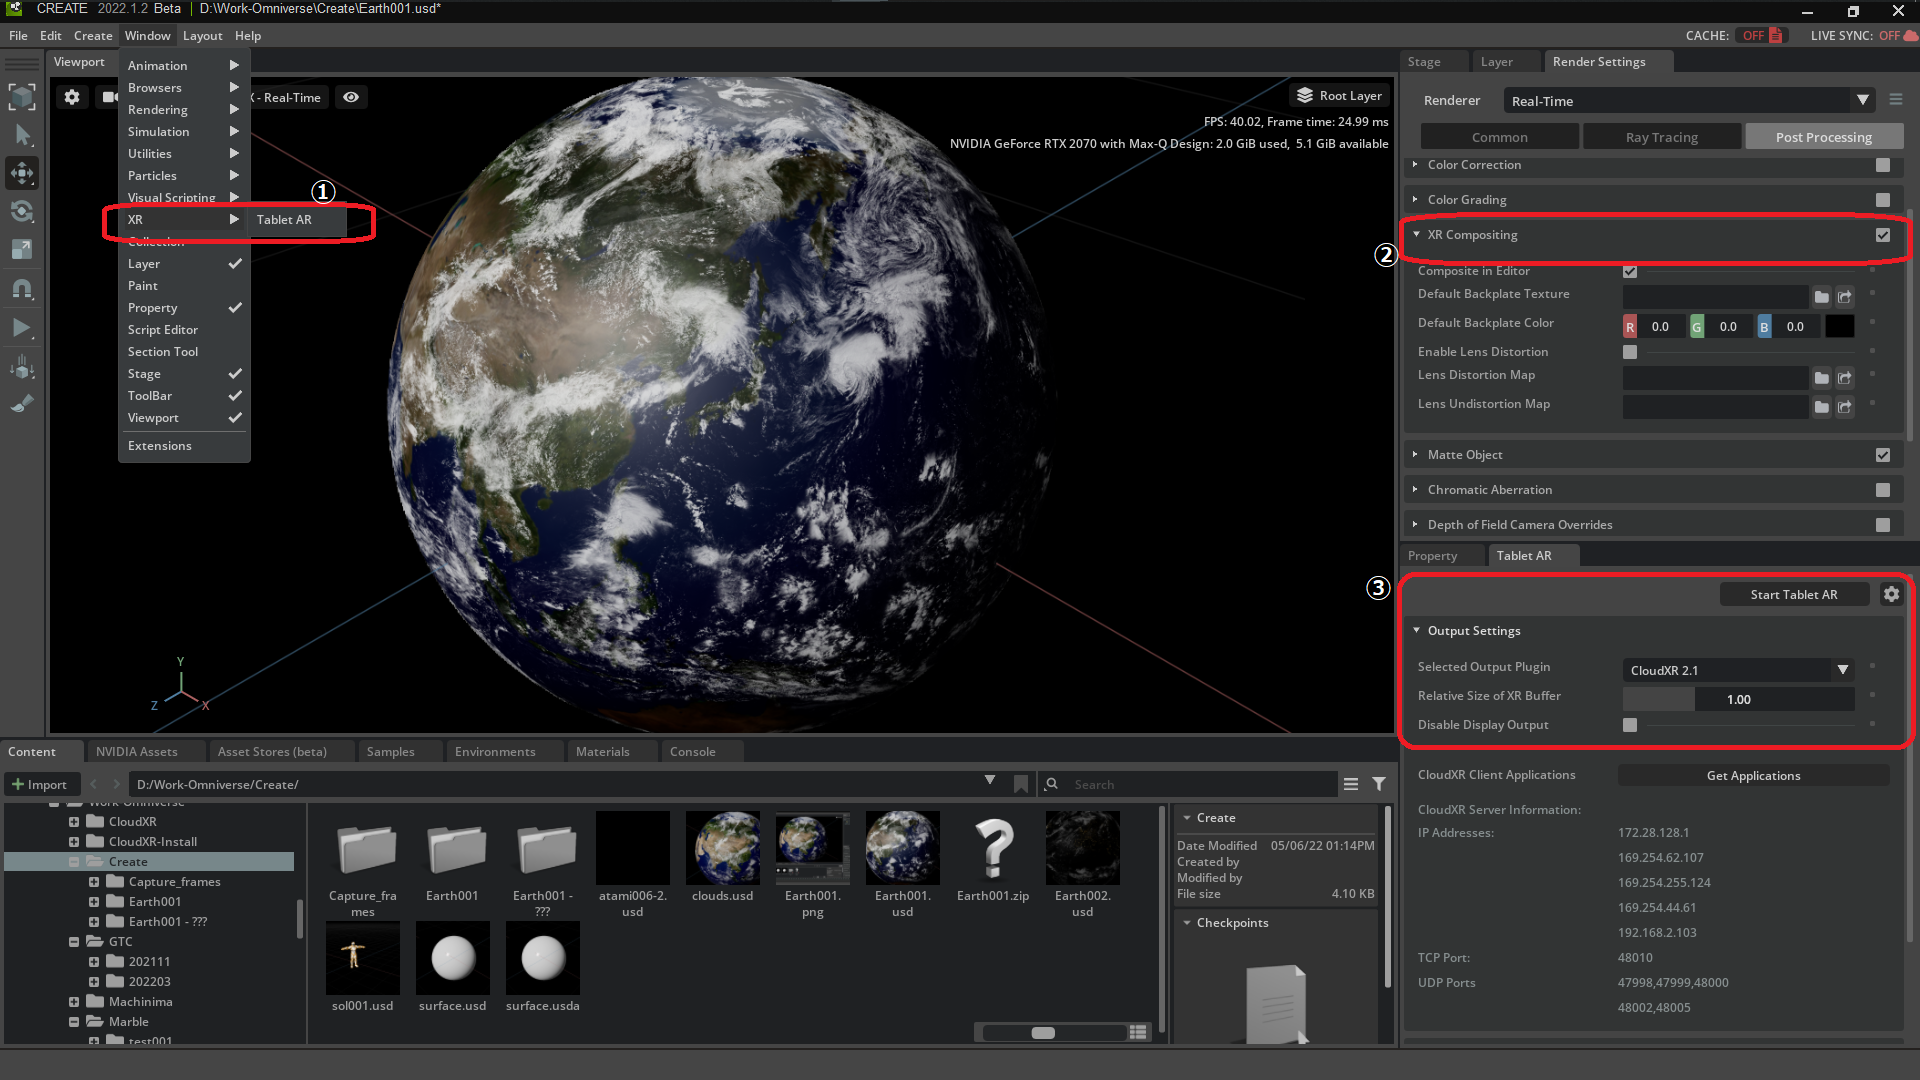The width and height of the screenshot is (1920, 1080).
Task: Expand the Color Grading section
Action: pos(1467,200)
